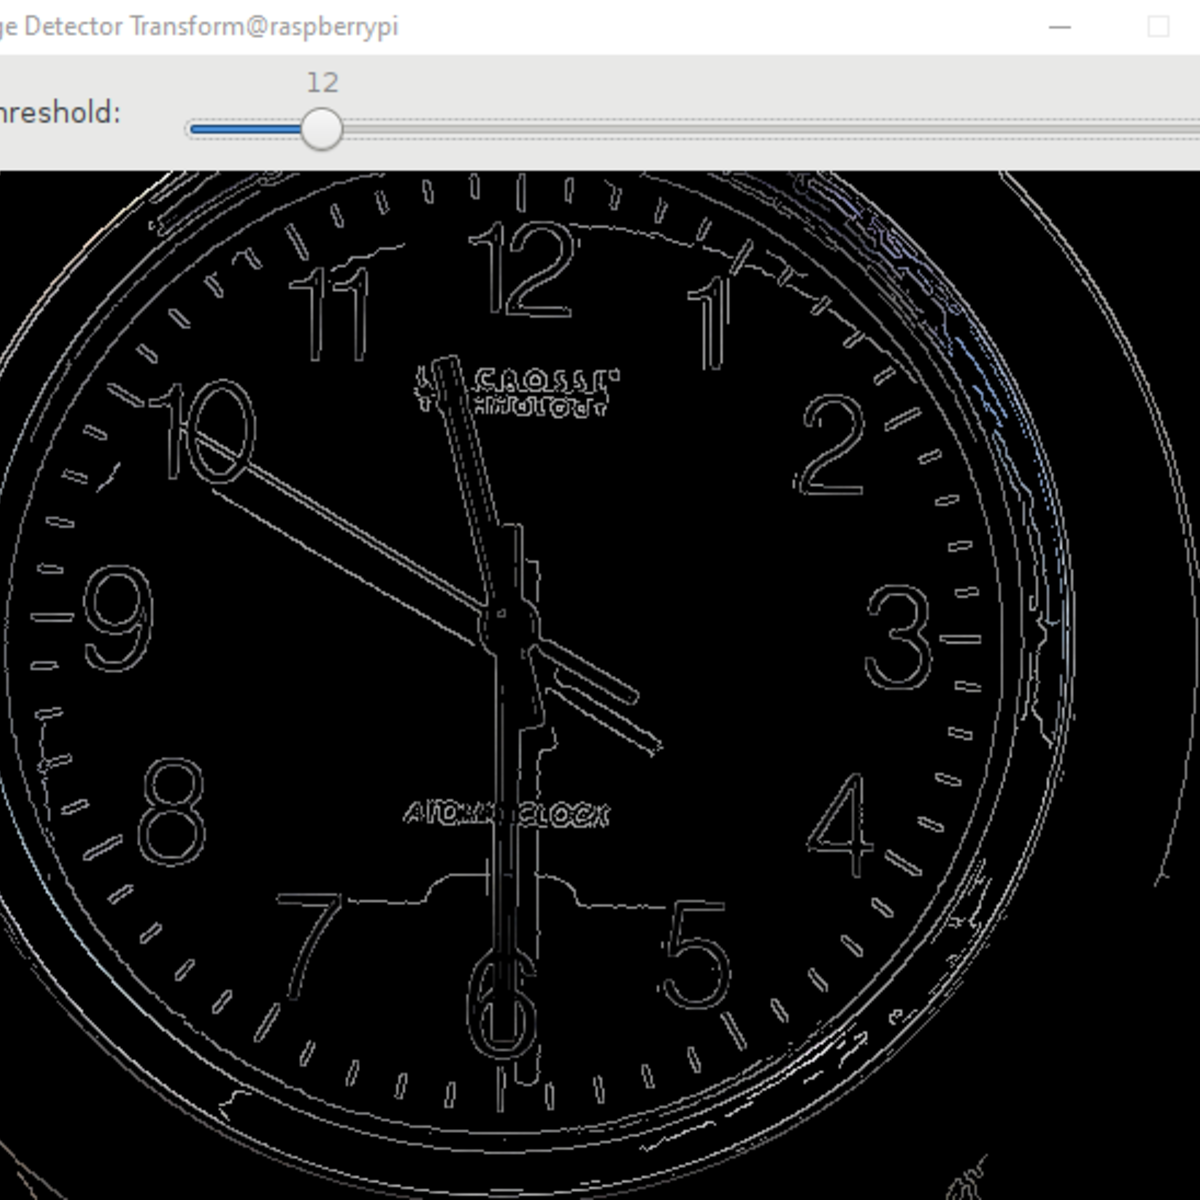This screenshot has height=1200, width=1200.
Task: Click the La Crosse Technology logo text
Action: 517,391
